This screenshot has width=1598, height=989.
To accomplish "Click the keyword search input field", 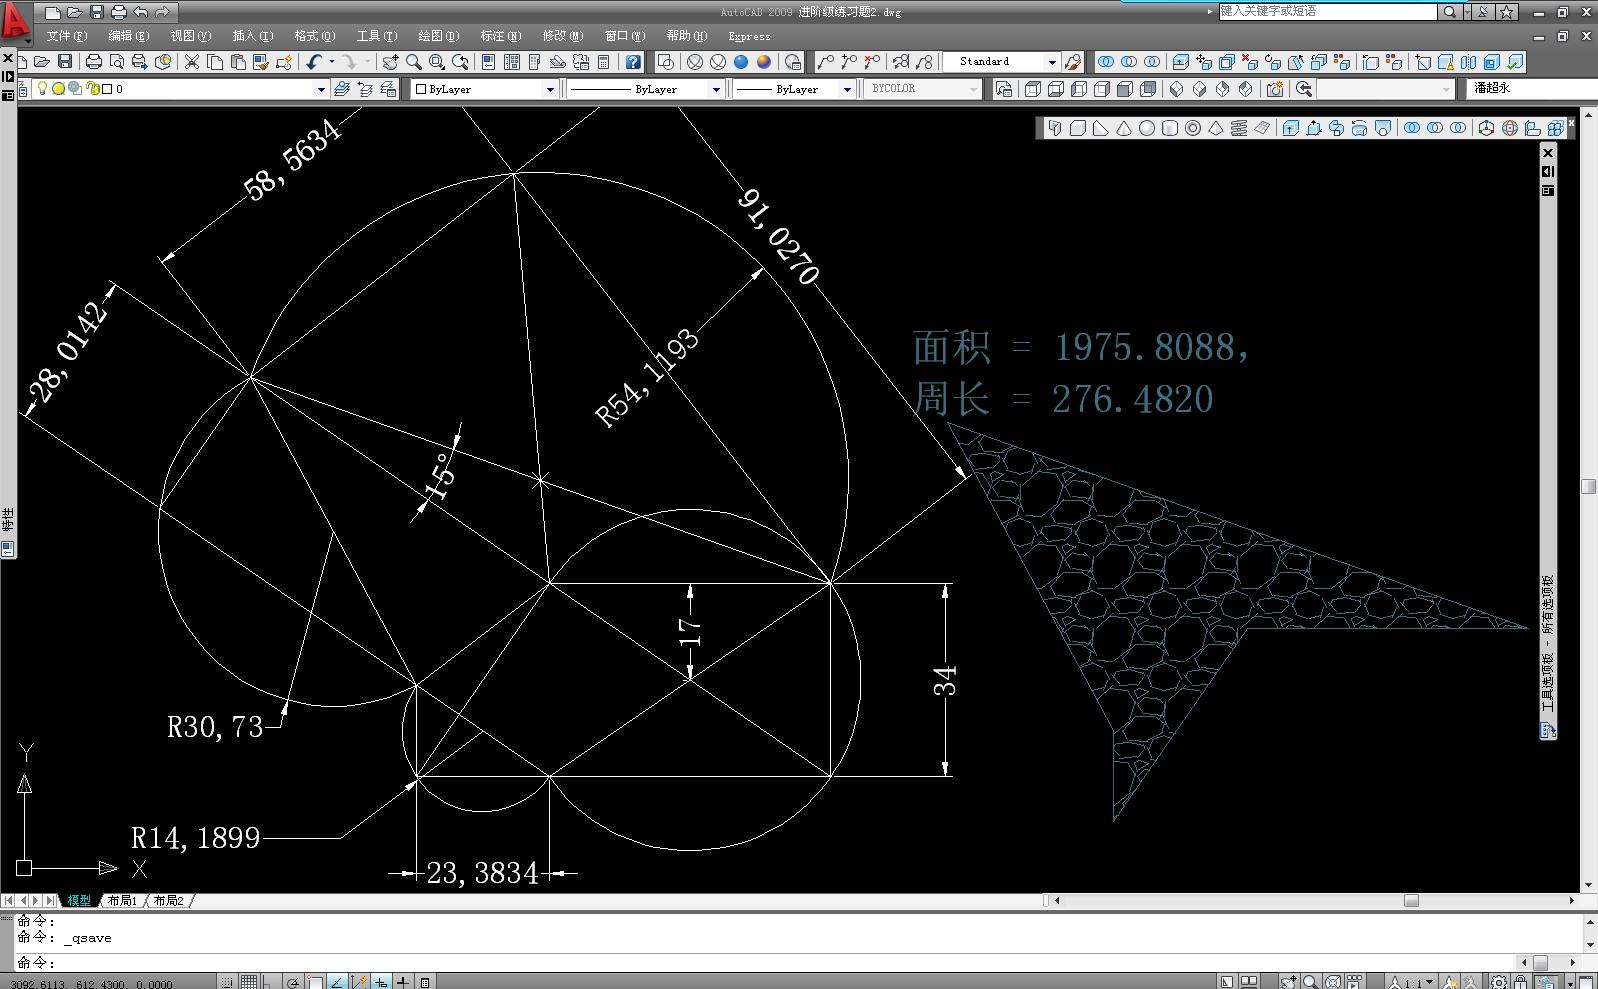I will pos(1328,12).
